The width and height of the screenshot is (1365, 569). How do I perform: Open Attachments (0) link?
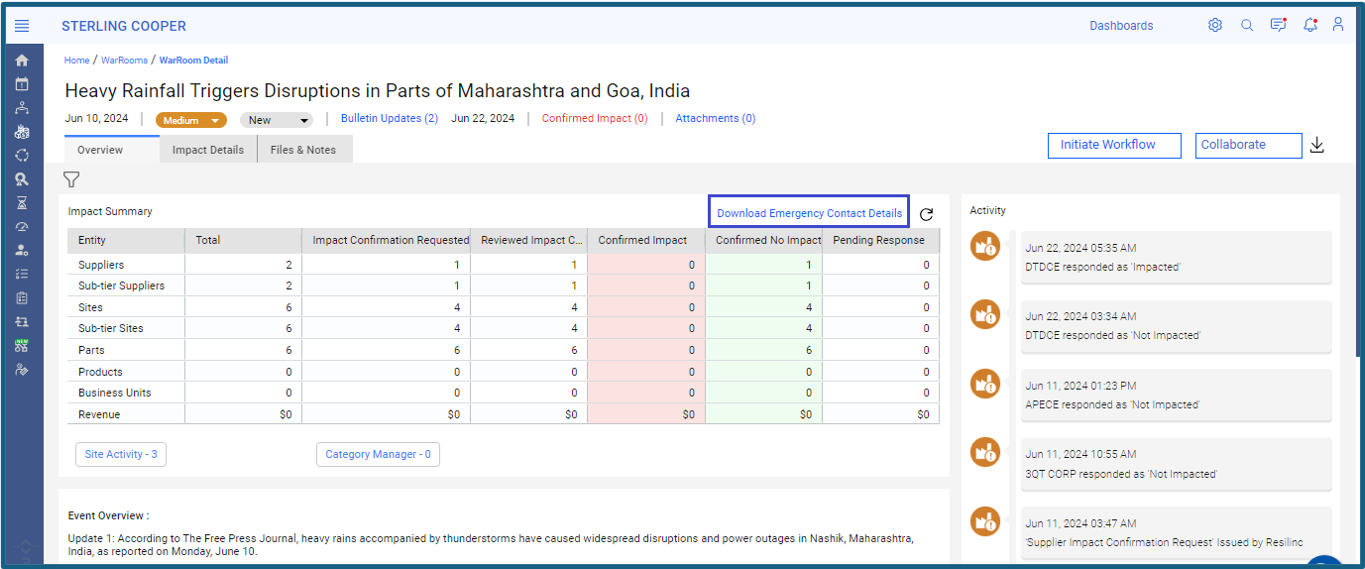coord(715,118)
